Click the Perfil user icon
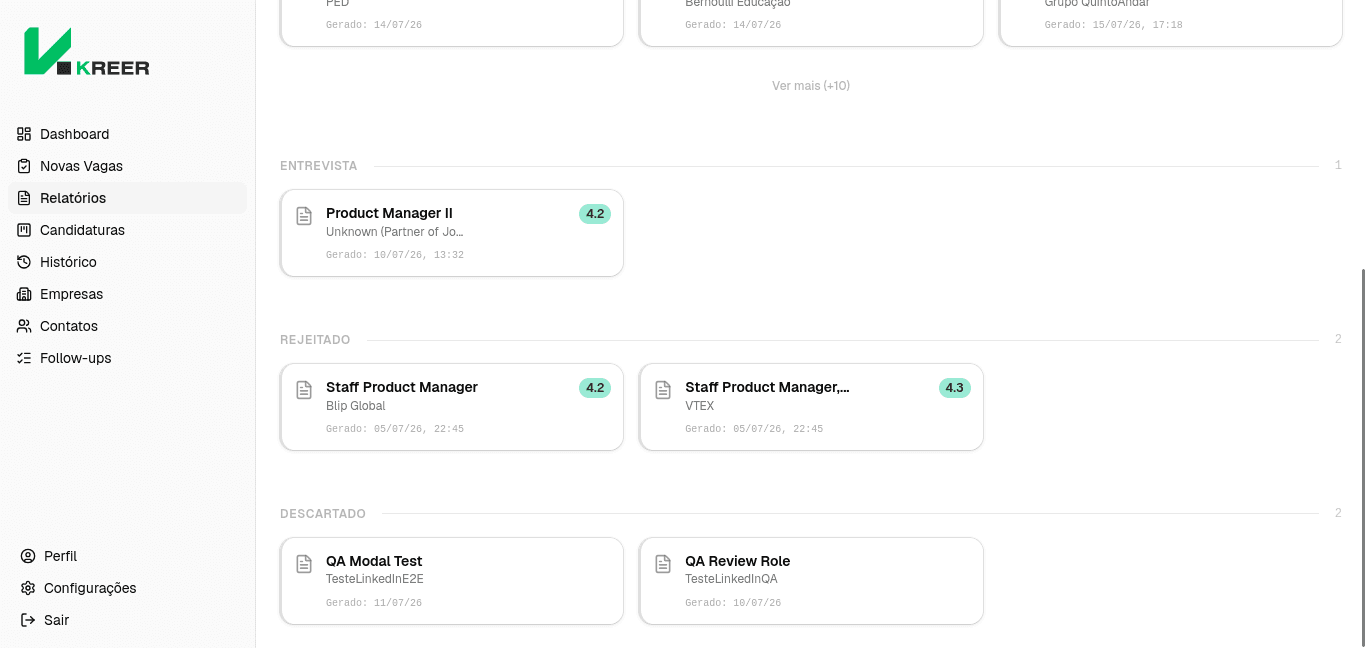The height and width of the screenshot is (648, 1366). click(x=28, y=556)
